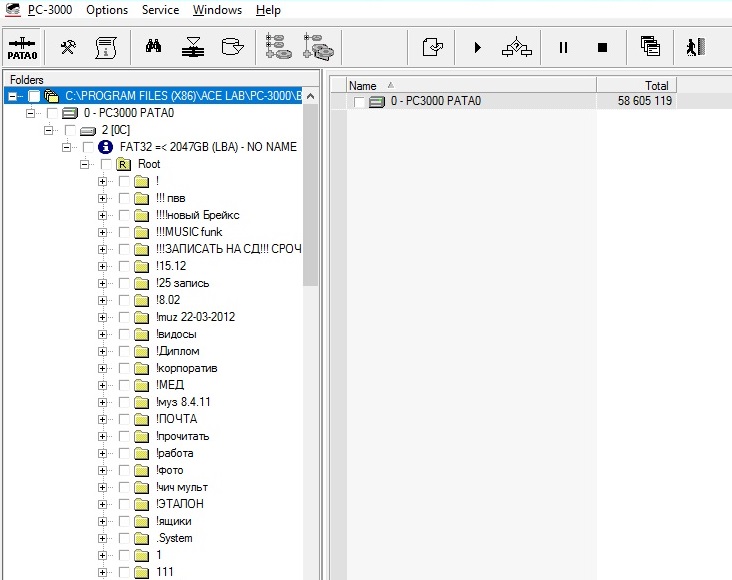Expand the !видосы folder node
Viewport: 732px width, 580px height.
[x=102, y=334]
